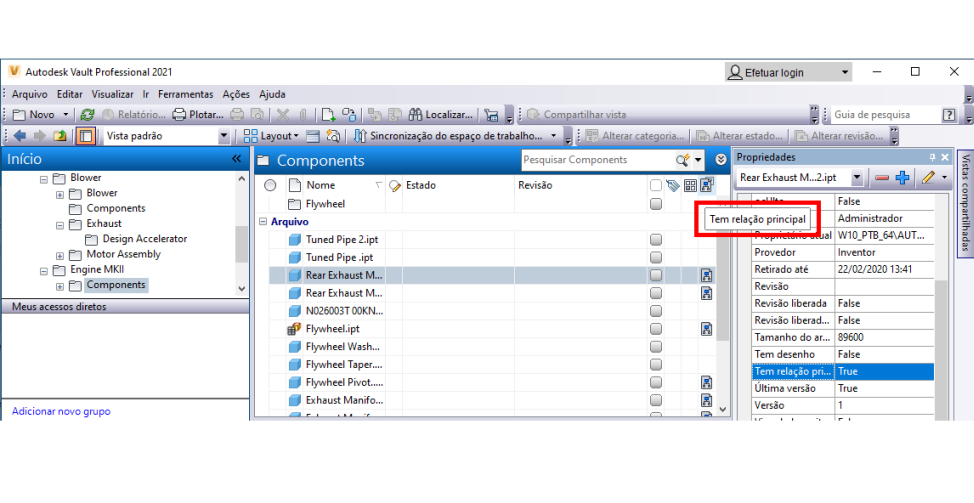Open the Editar menu
The image size is (974, 503).
[x=70, y=94]
